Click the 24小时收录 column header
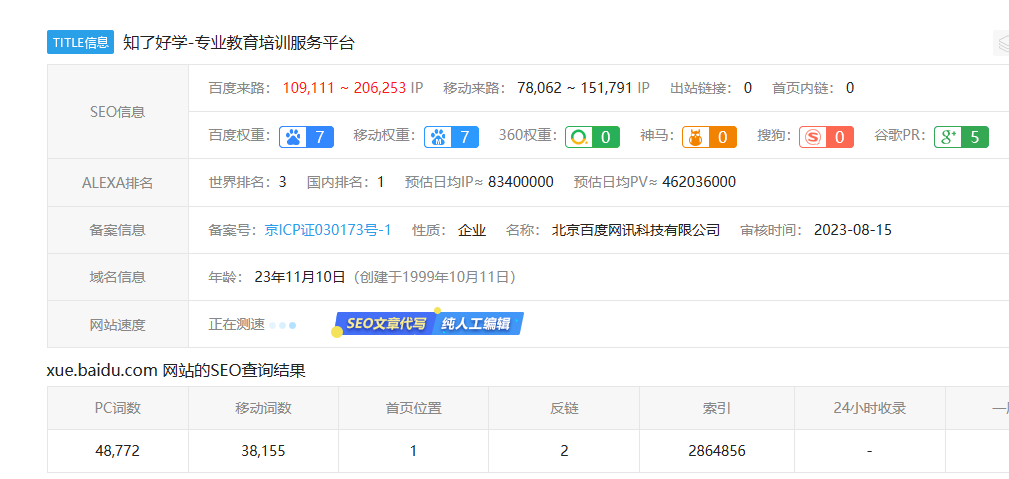Image resolution: width=1009 pixels, height=479 pixels. click(x=869, y=408)
